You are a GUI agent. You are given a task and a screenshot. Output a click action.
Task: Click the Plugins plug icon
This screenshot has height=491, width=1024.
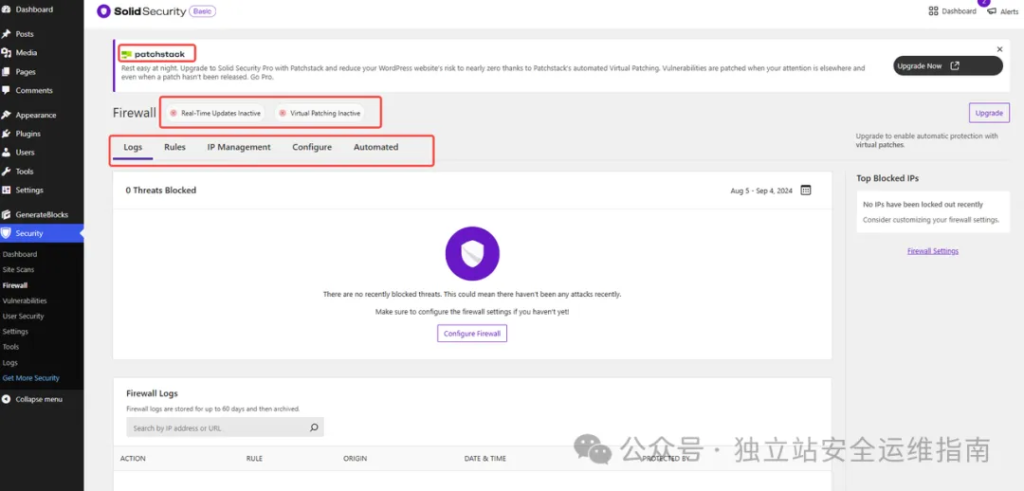coord(7,134)
